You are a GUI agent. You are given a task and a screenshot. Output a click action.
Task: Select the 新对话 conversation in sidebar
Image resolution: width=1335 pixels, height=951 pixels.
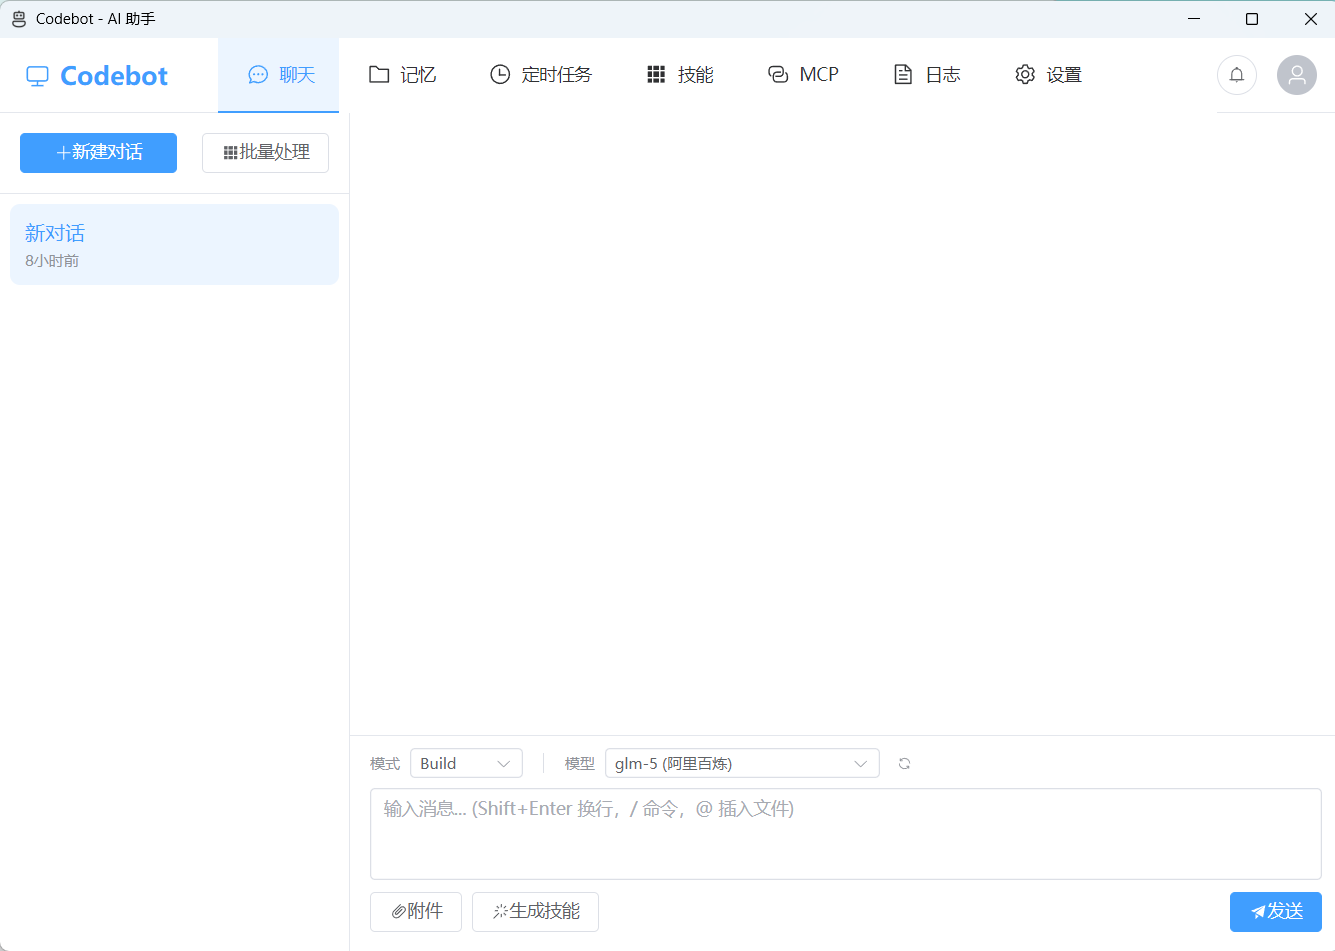click(174, 244)
